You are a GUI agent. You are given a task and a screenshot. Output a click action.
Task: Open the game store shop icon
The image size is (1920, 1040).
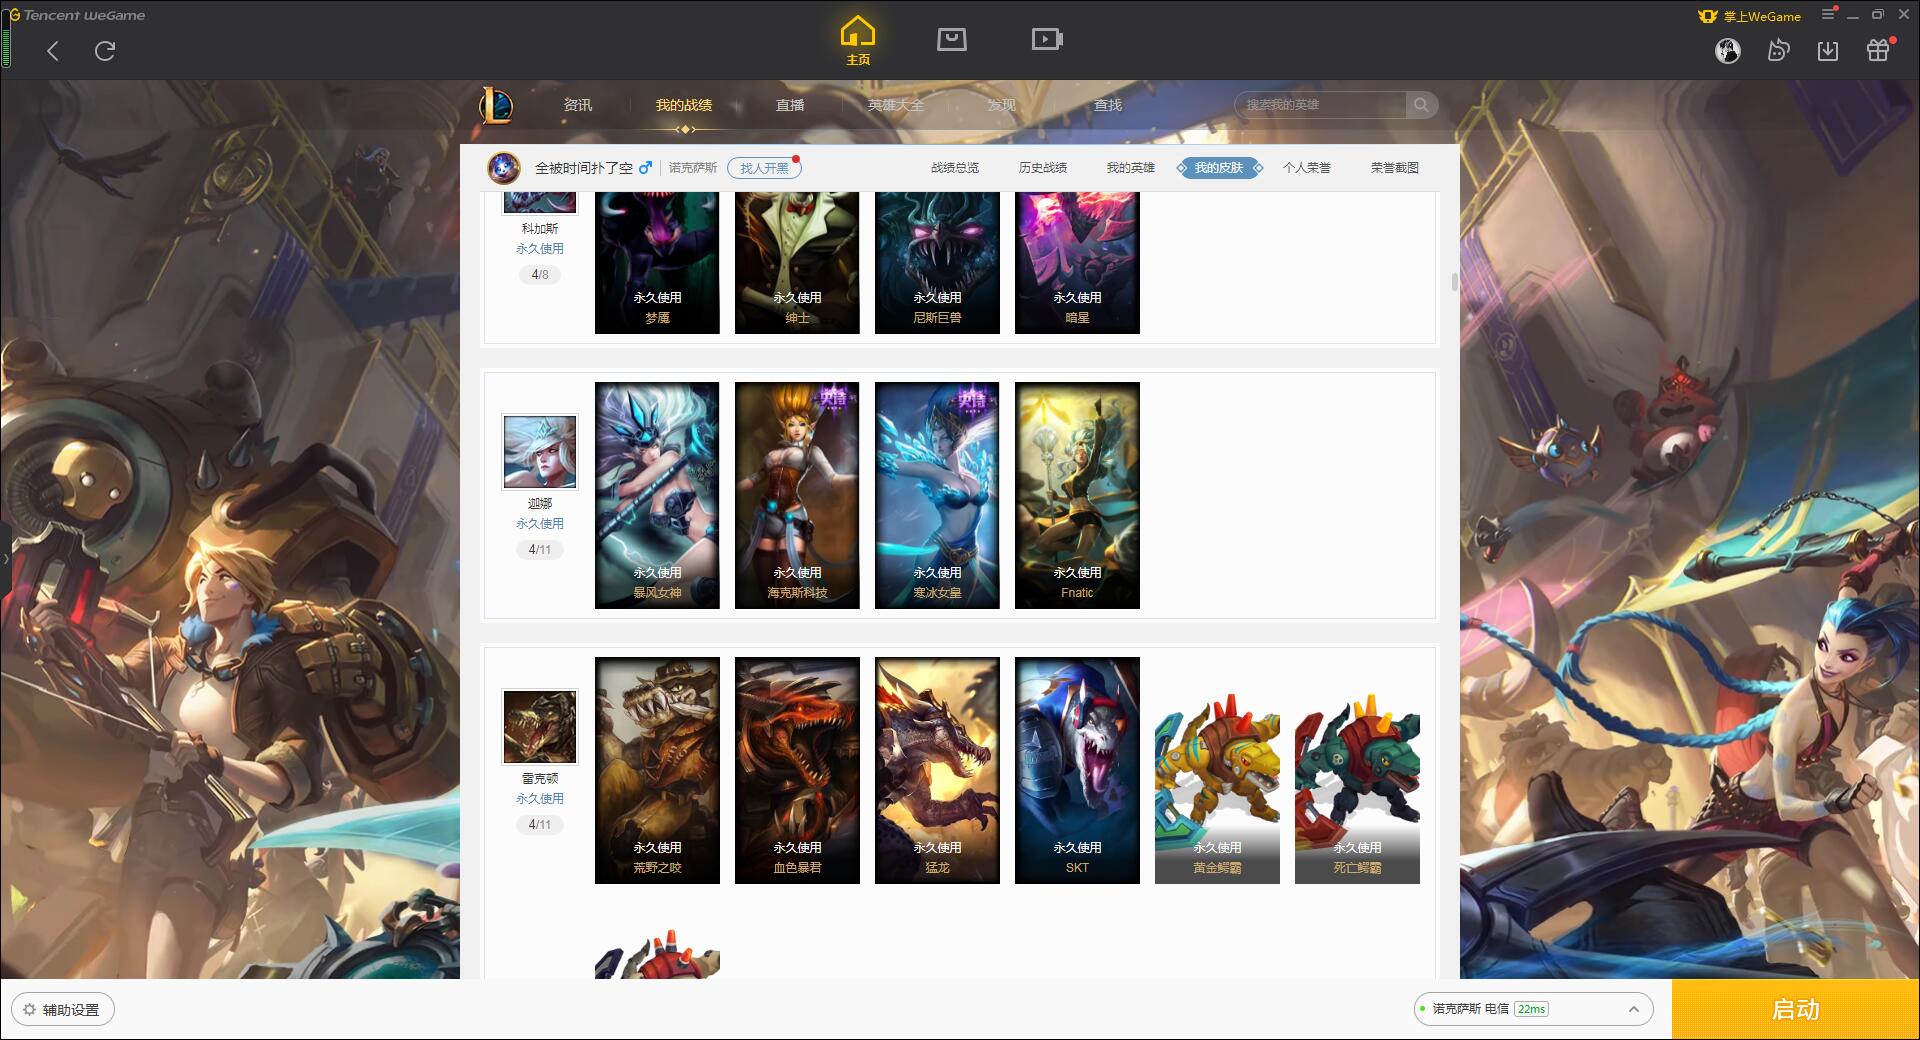coord(951,39)
